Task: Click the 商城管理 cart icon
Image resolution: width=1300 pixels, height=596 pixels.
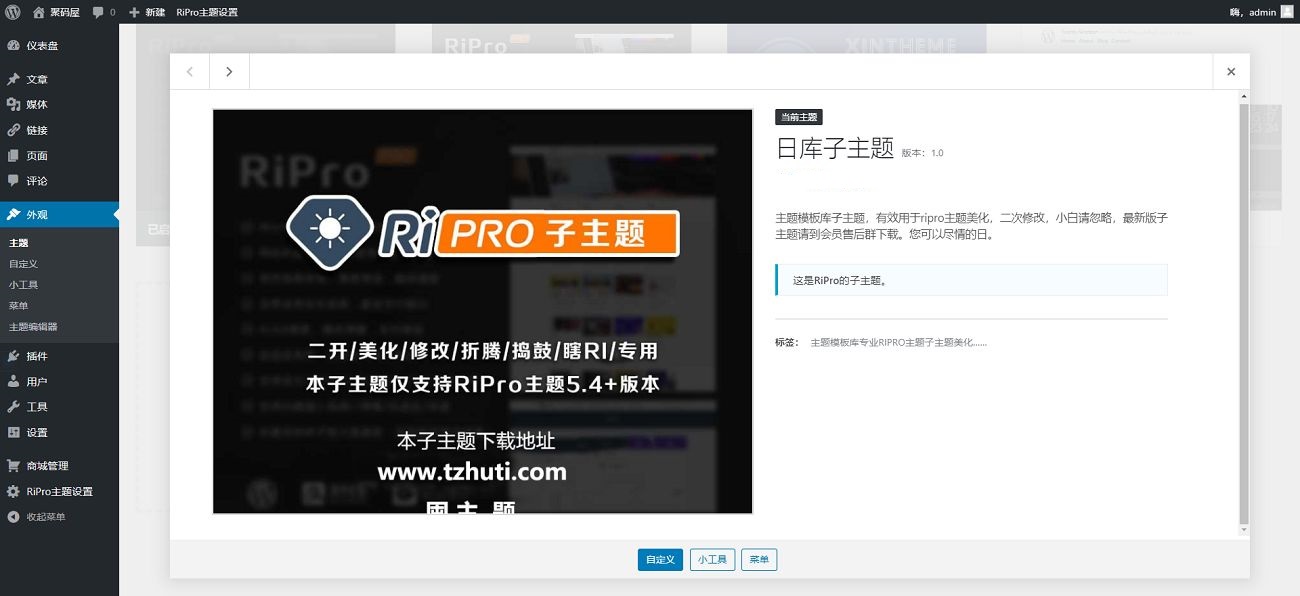Action: (x=14, y=466)
